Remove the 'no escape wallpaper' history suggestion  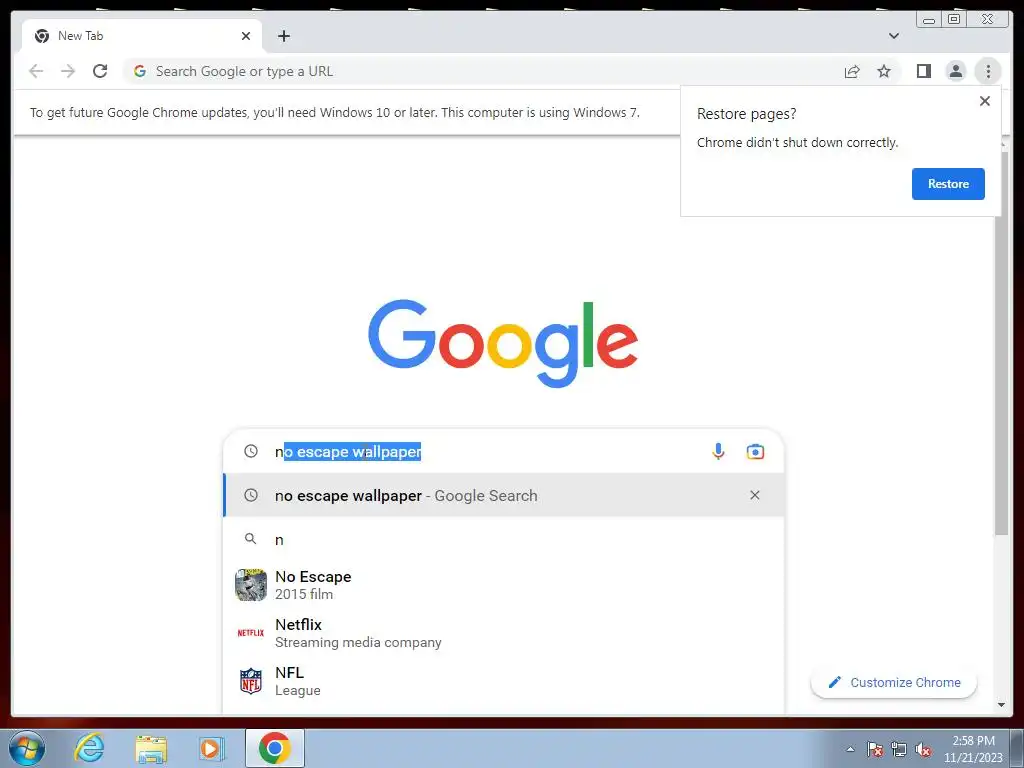point(754,495)
